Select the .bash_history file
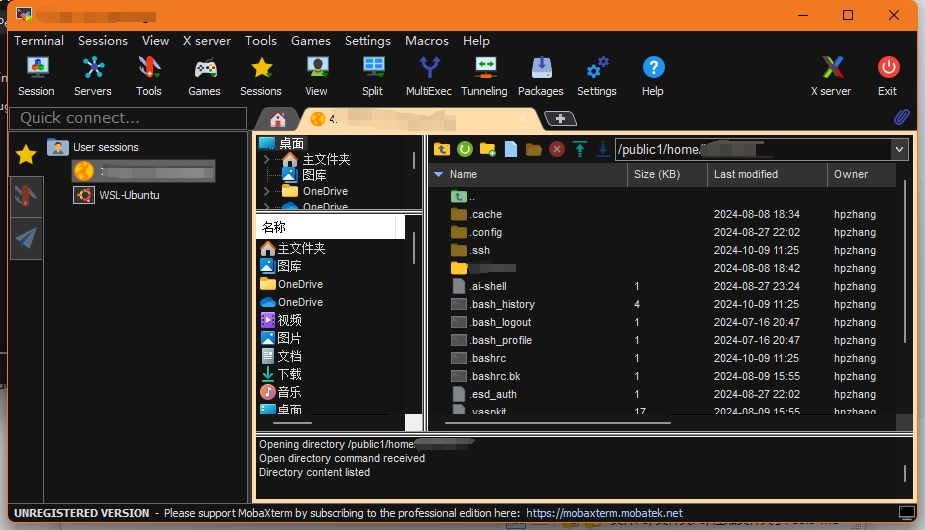Screen dimensions: 925x530 (502, 304)
